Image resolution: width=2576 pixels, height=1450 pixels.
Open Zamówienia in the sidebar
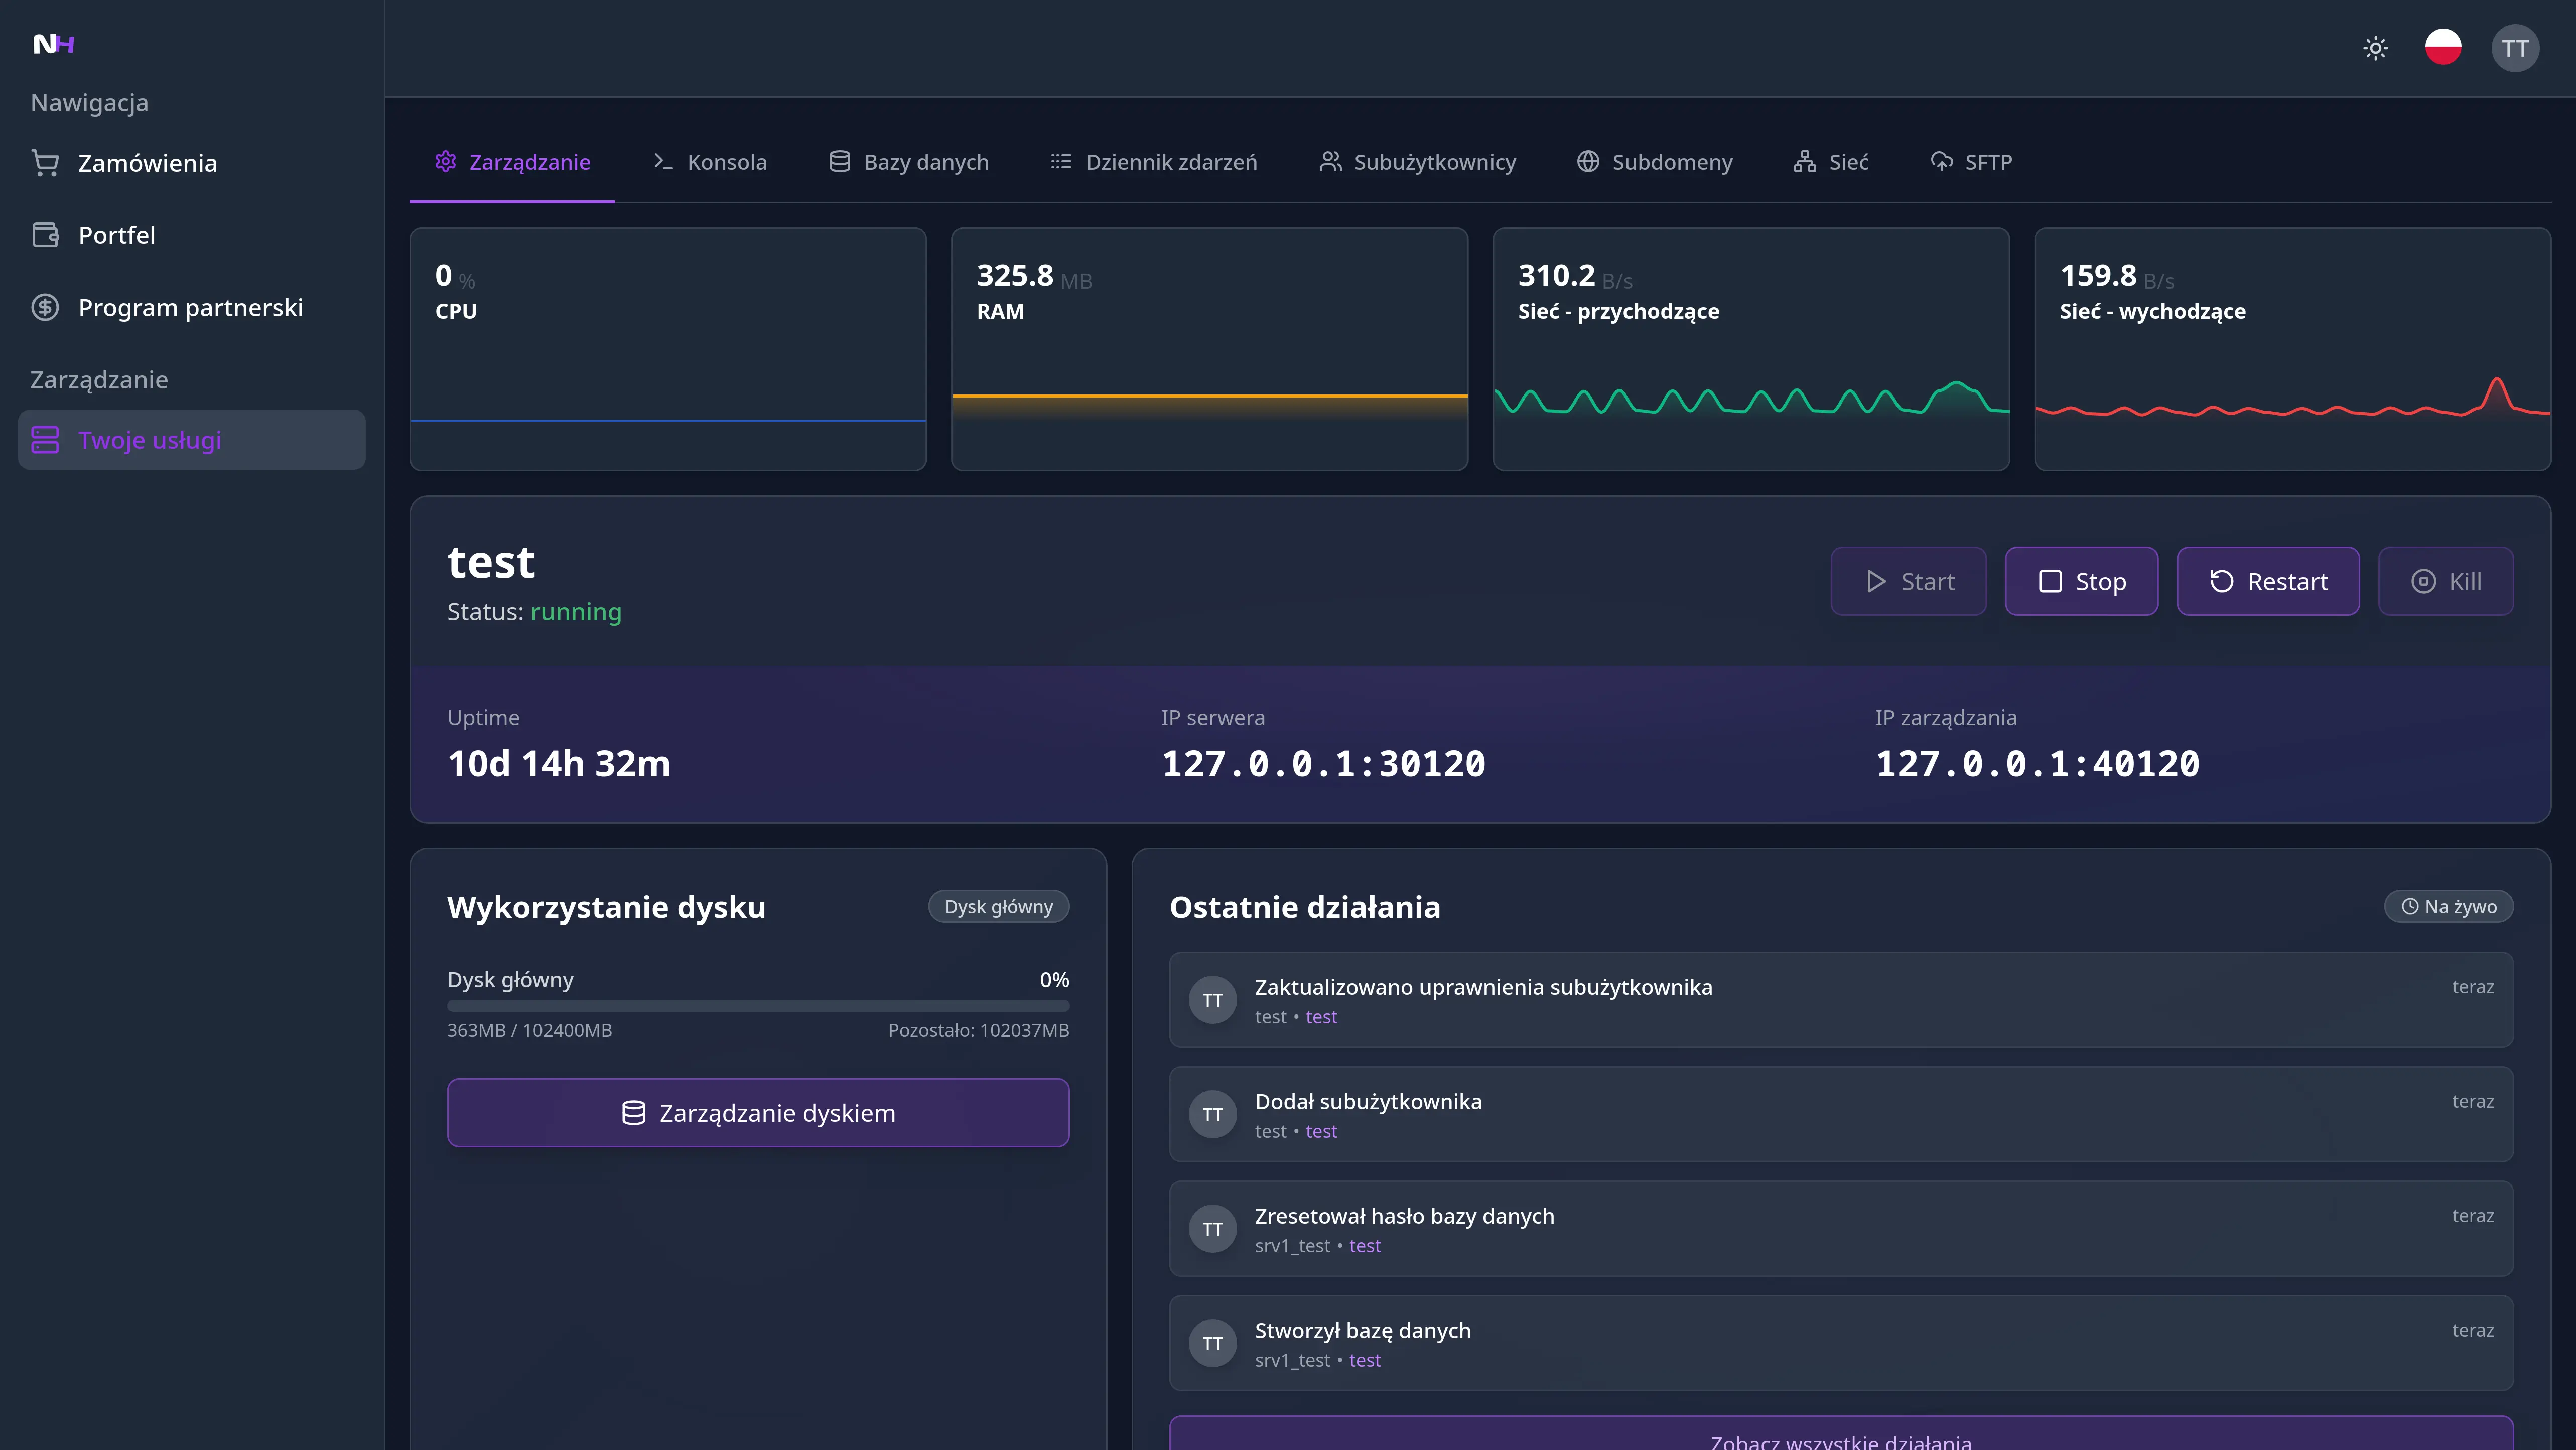147,163
